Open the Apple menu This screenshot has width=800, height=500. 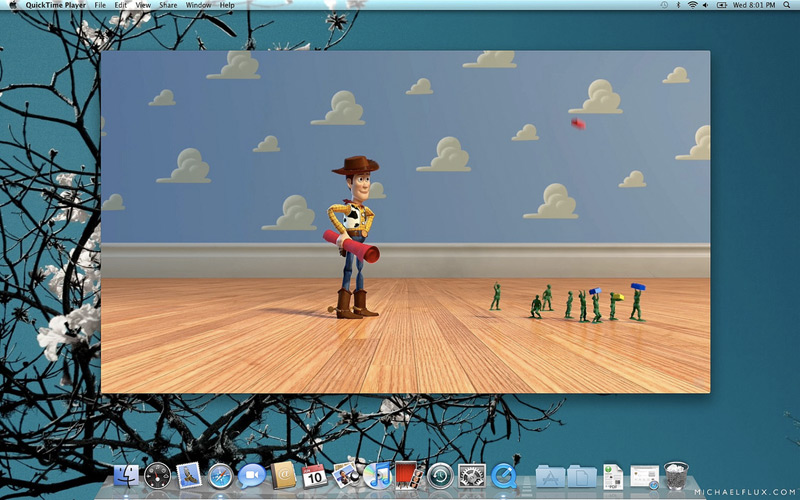click(x=13, y=5)
